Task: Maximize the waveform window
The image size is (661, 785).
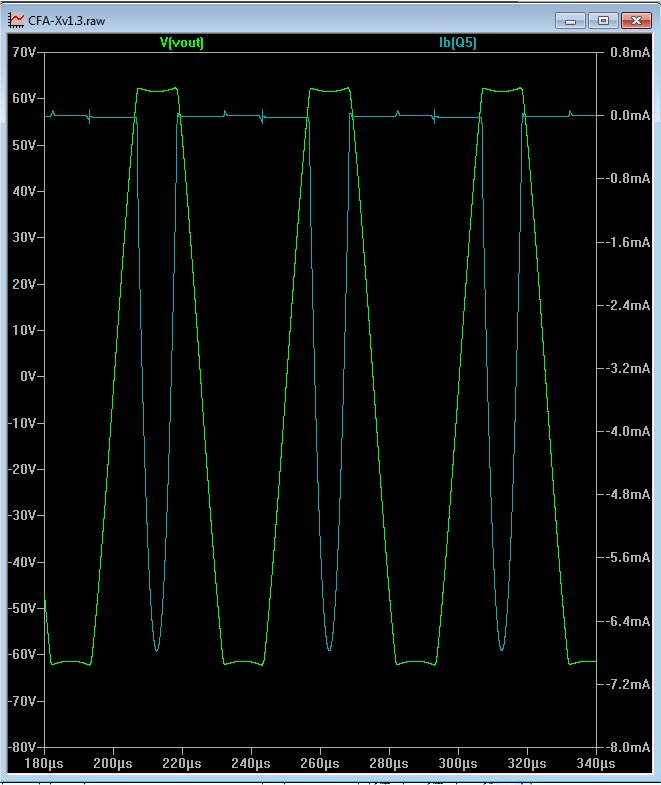Action: click(603, 21)
